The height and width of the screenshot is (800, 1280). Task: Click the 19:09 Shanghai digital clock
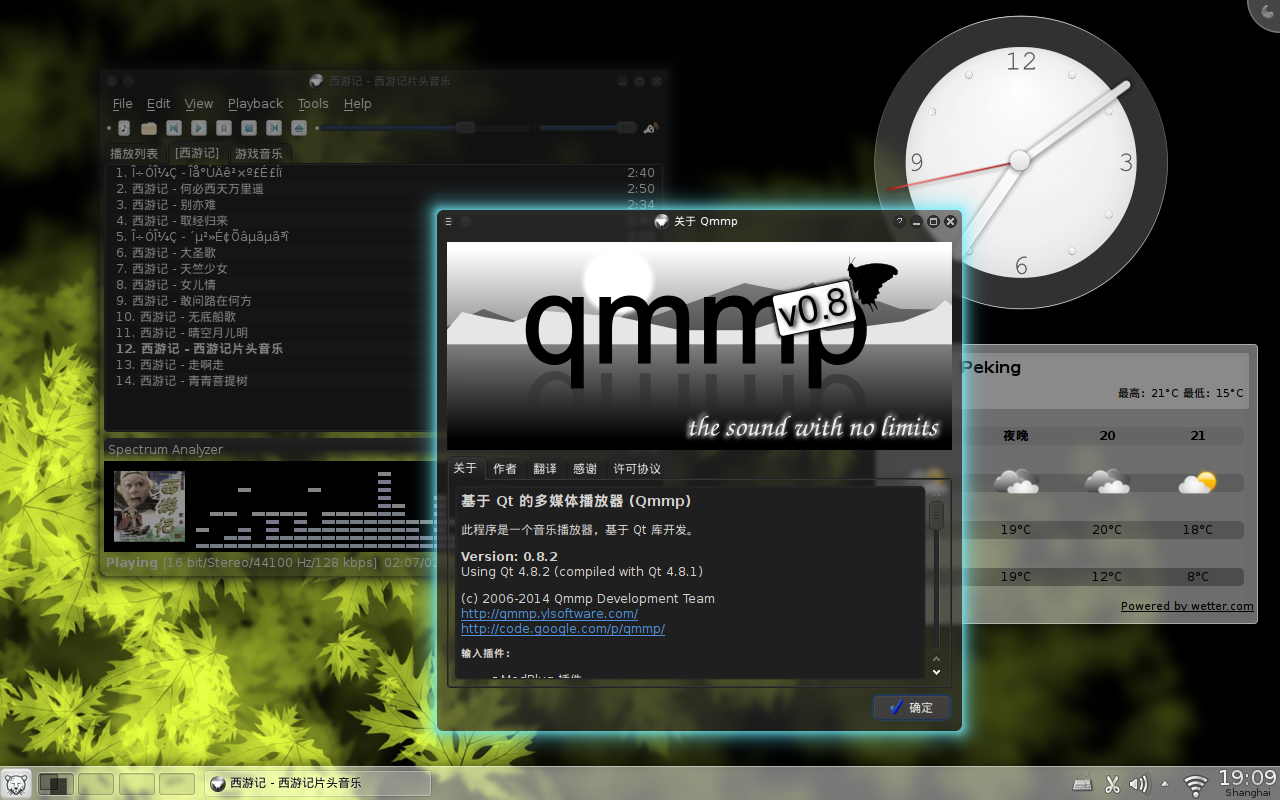[x=1247, y=783]
